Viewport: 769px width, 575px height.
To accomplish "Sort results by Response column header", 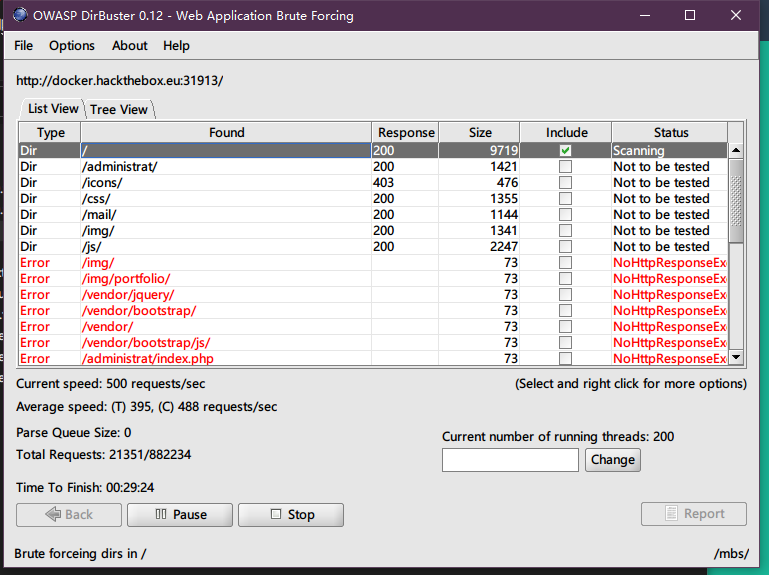I will point(406,132).
